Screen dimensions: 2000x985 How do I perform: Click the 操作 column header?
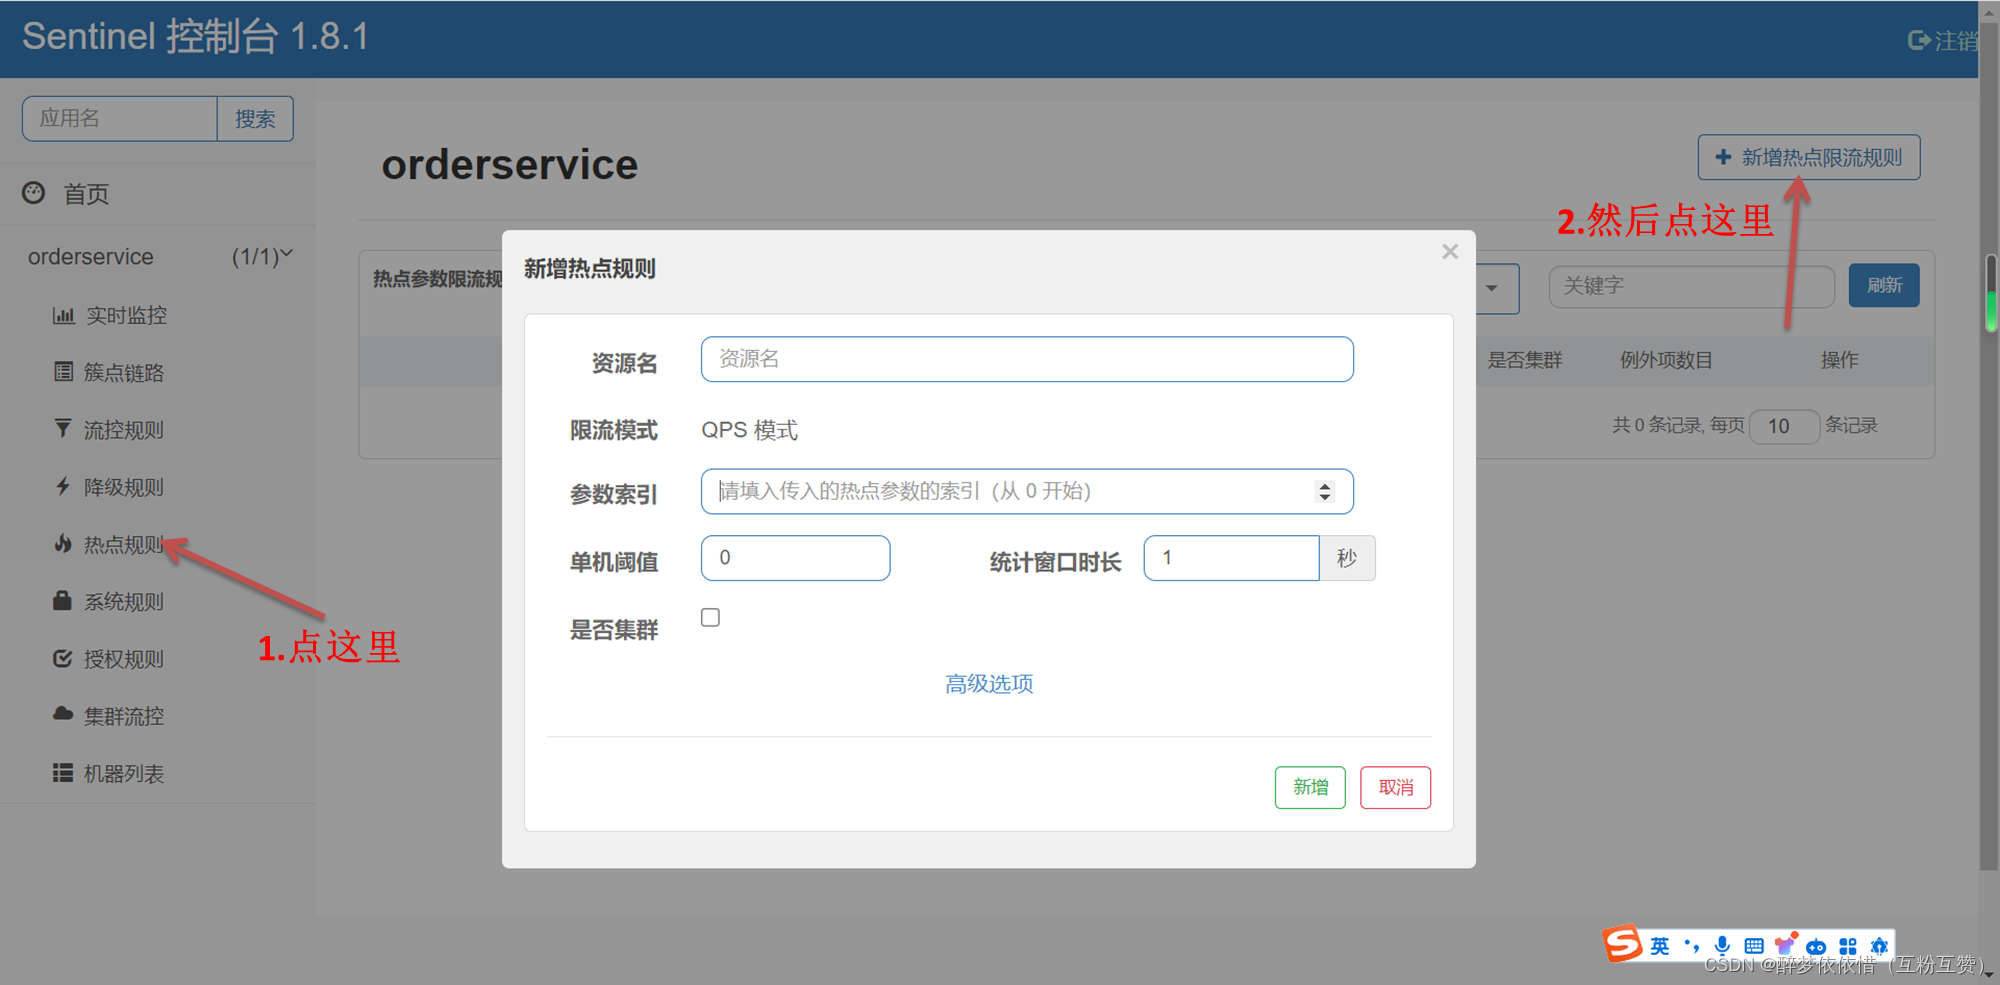1839,360
